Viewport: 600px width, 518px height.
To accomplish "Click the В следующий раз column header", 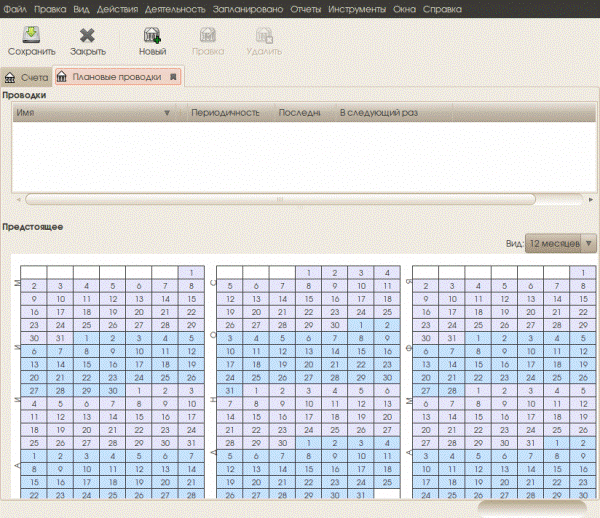I will pos(378,113).
